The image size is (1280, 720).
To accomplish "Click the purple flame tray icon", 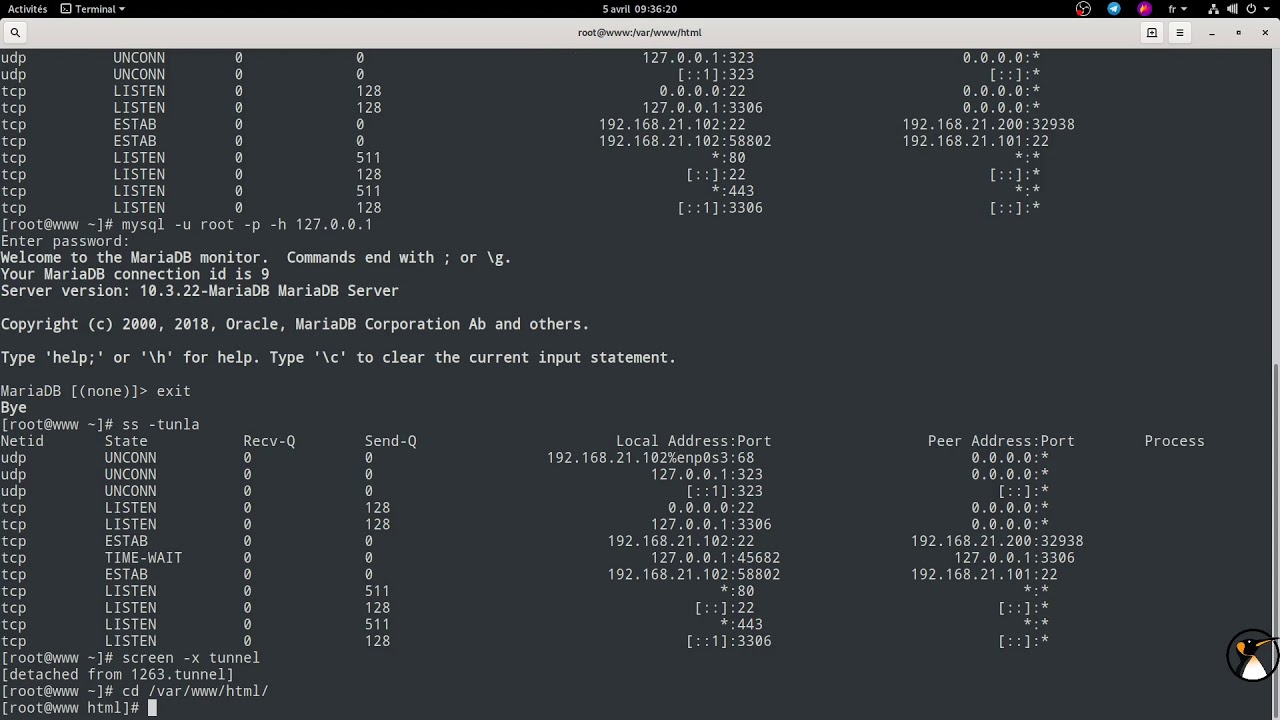I will point(1145,9).
